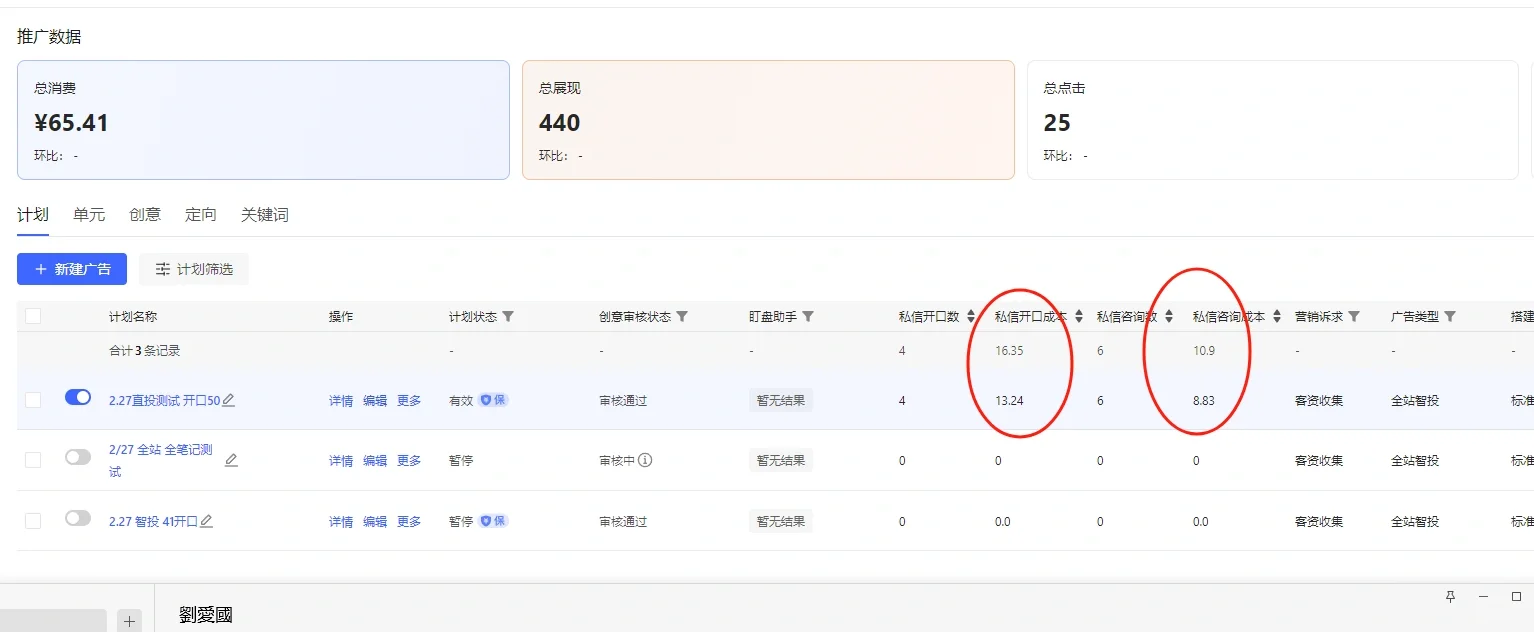This screenshot has height=632, width=1534.
Task: Sort by 私信咨询数 column arrows
Action: [1169, 317]
